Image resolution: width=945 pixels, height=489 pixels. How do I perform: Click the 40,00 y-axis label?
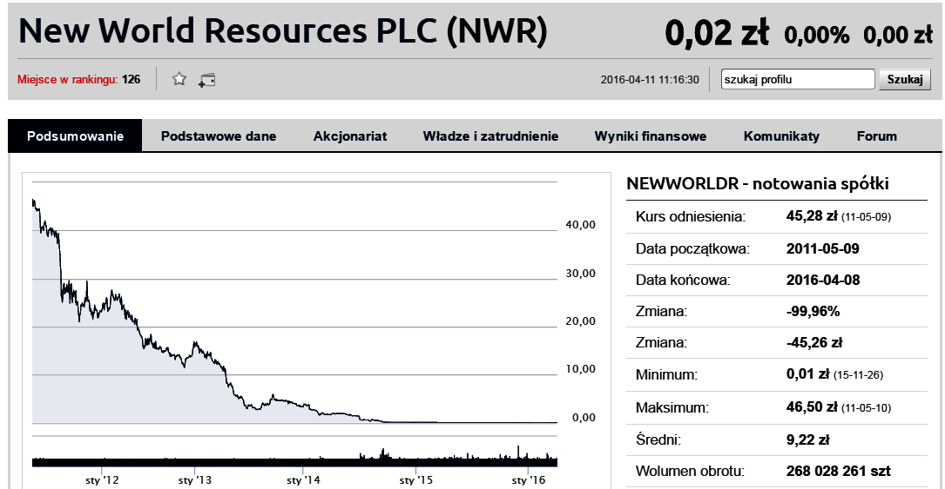(581, 225)
